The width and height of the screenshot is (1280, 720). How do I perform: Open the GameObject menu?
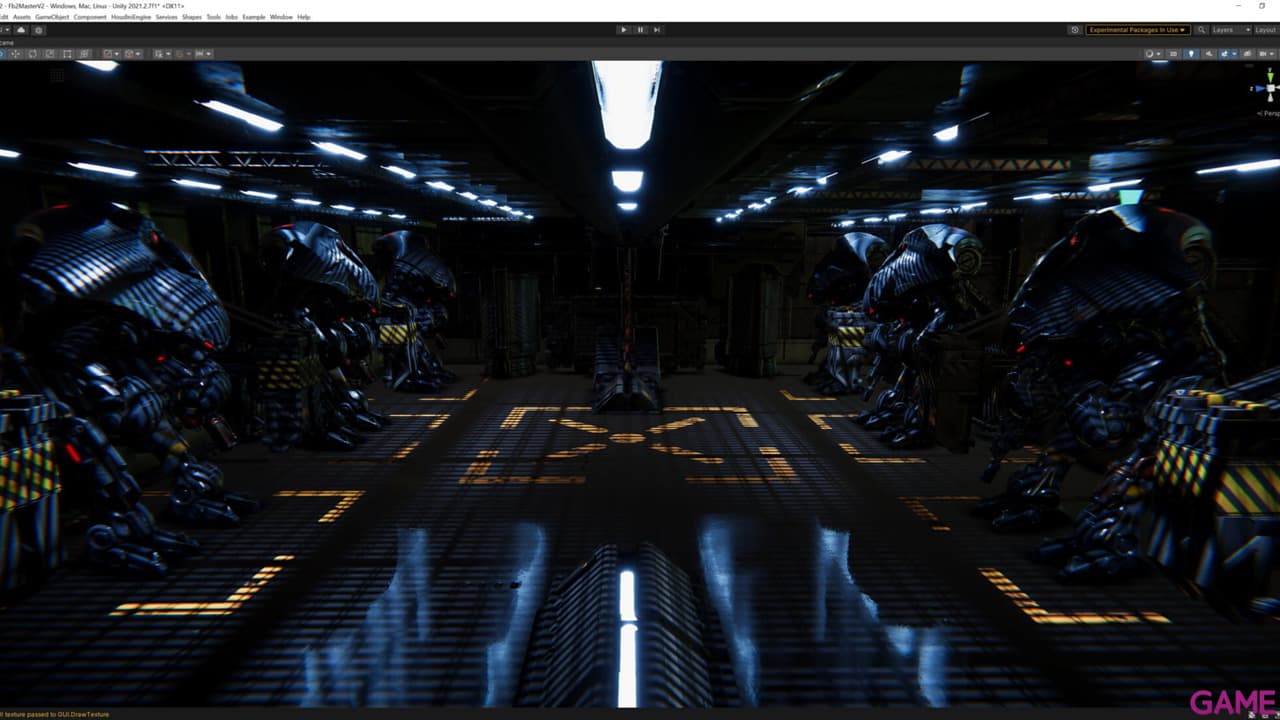pyautogui.click(x=50, y=17)
